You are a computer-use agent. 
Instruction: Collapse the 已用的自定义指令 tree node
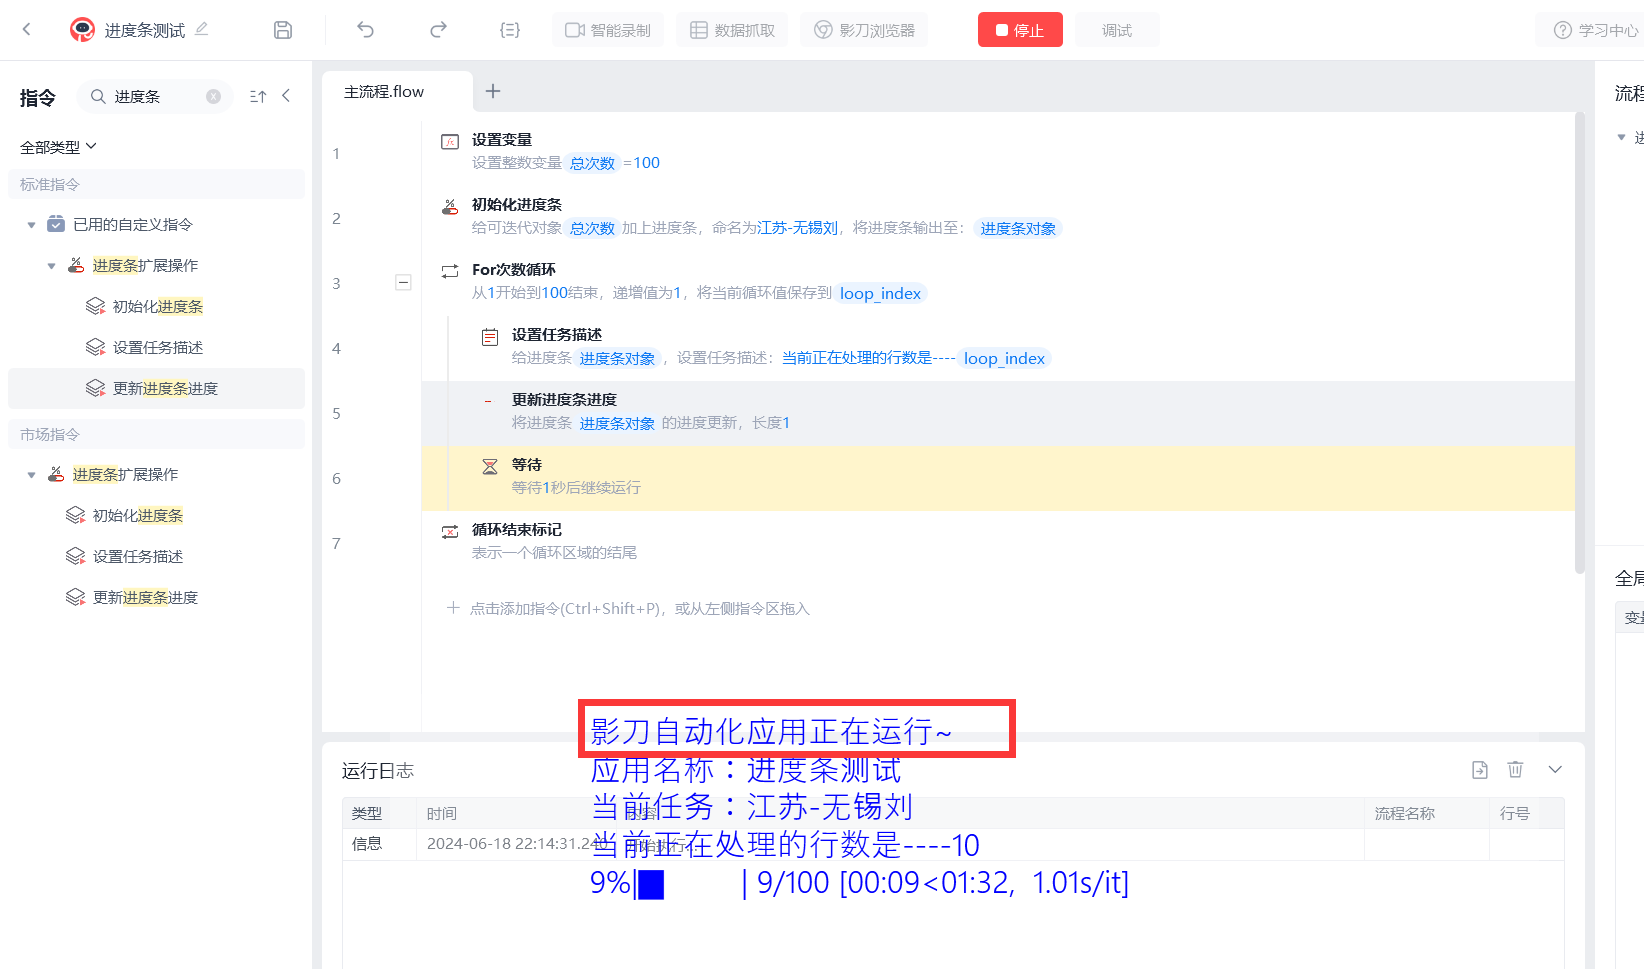pyautogui.click(x=31, y=225)
